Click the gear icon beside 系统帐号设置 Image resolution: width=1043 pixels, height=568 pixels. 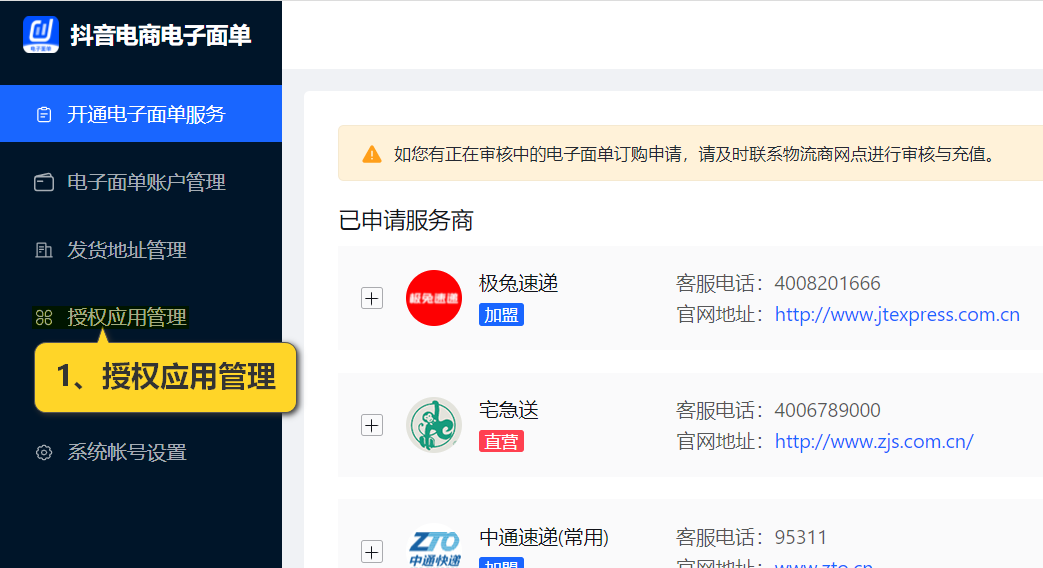click(43, 452)
